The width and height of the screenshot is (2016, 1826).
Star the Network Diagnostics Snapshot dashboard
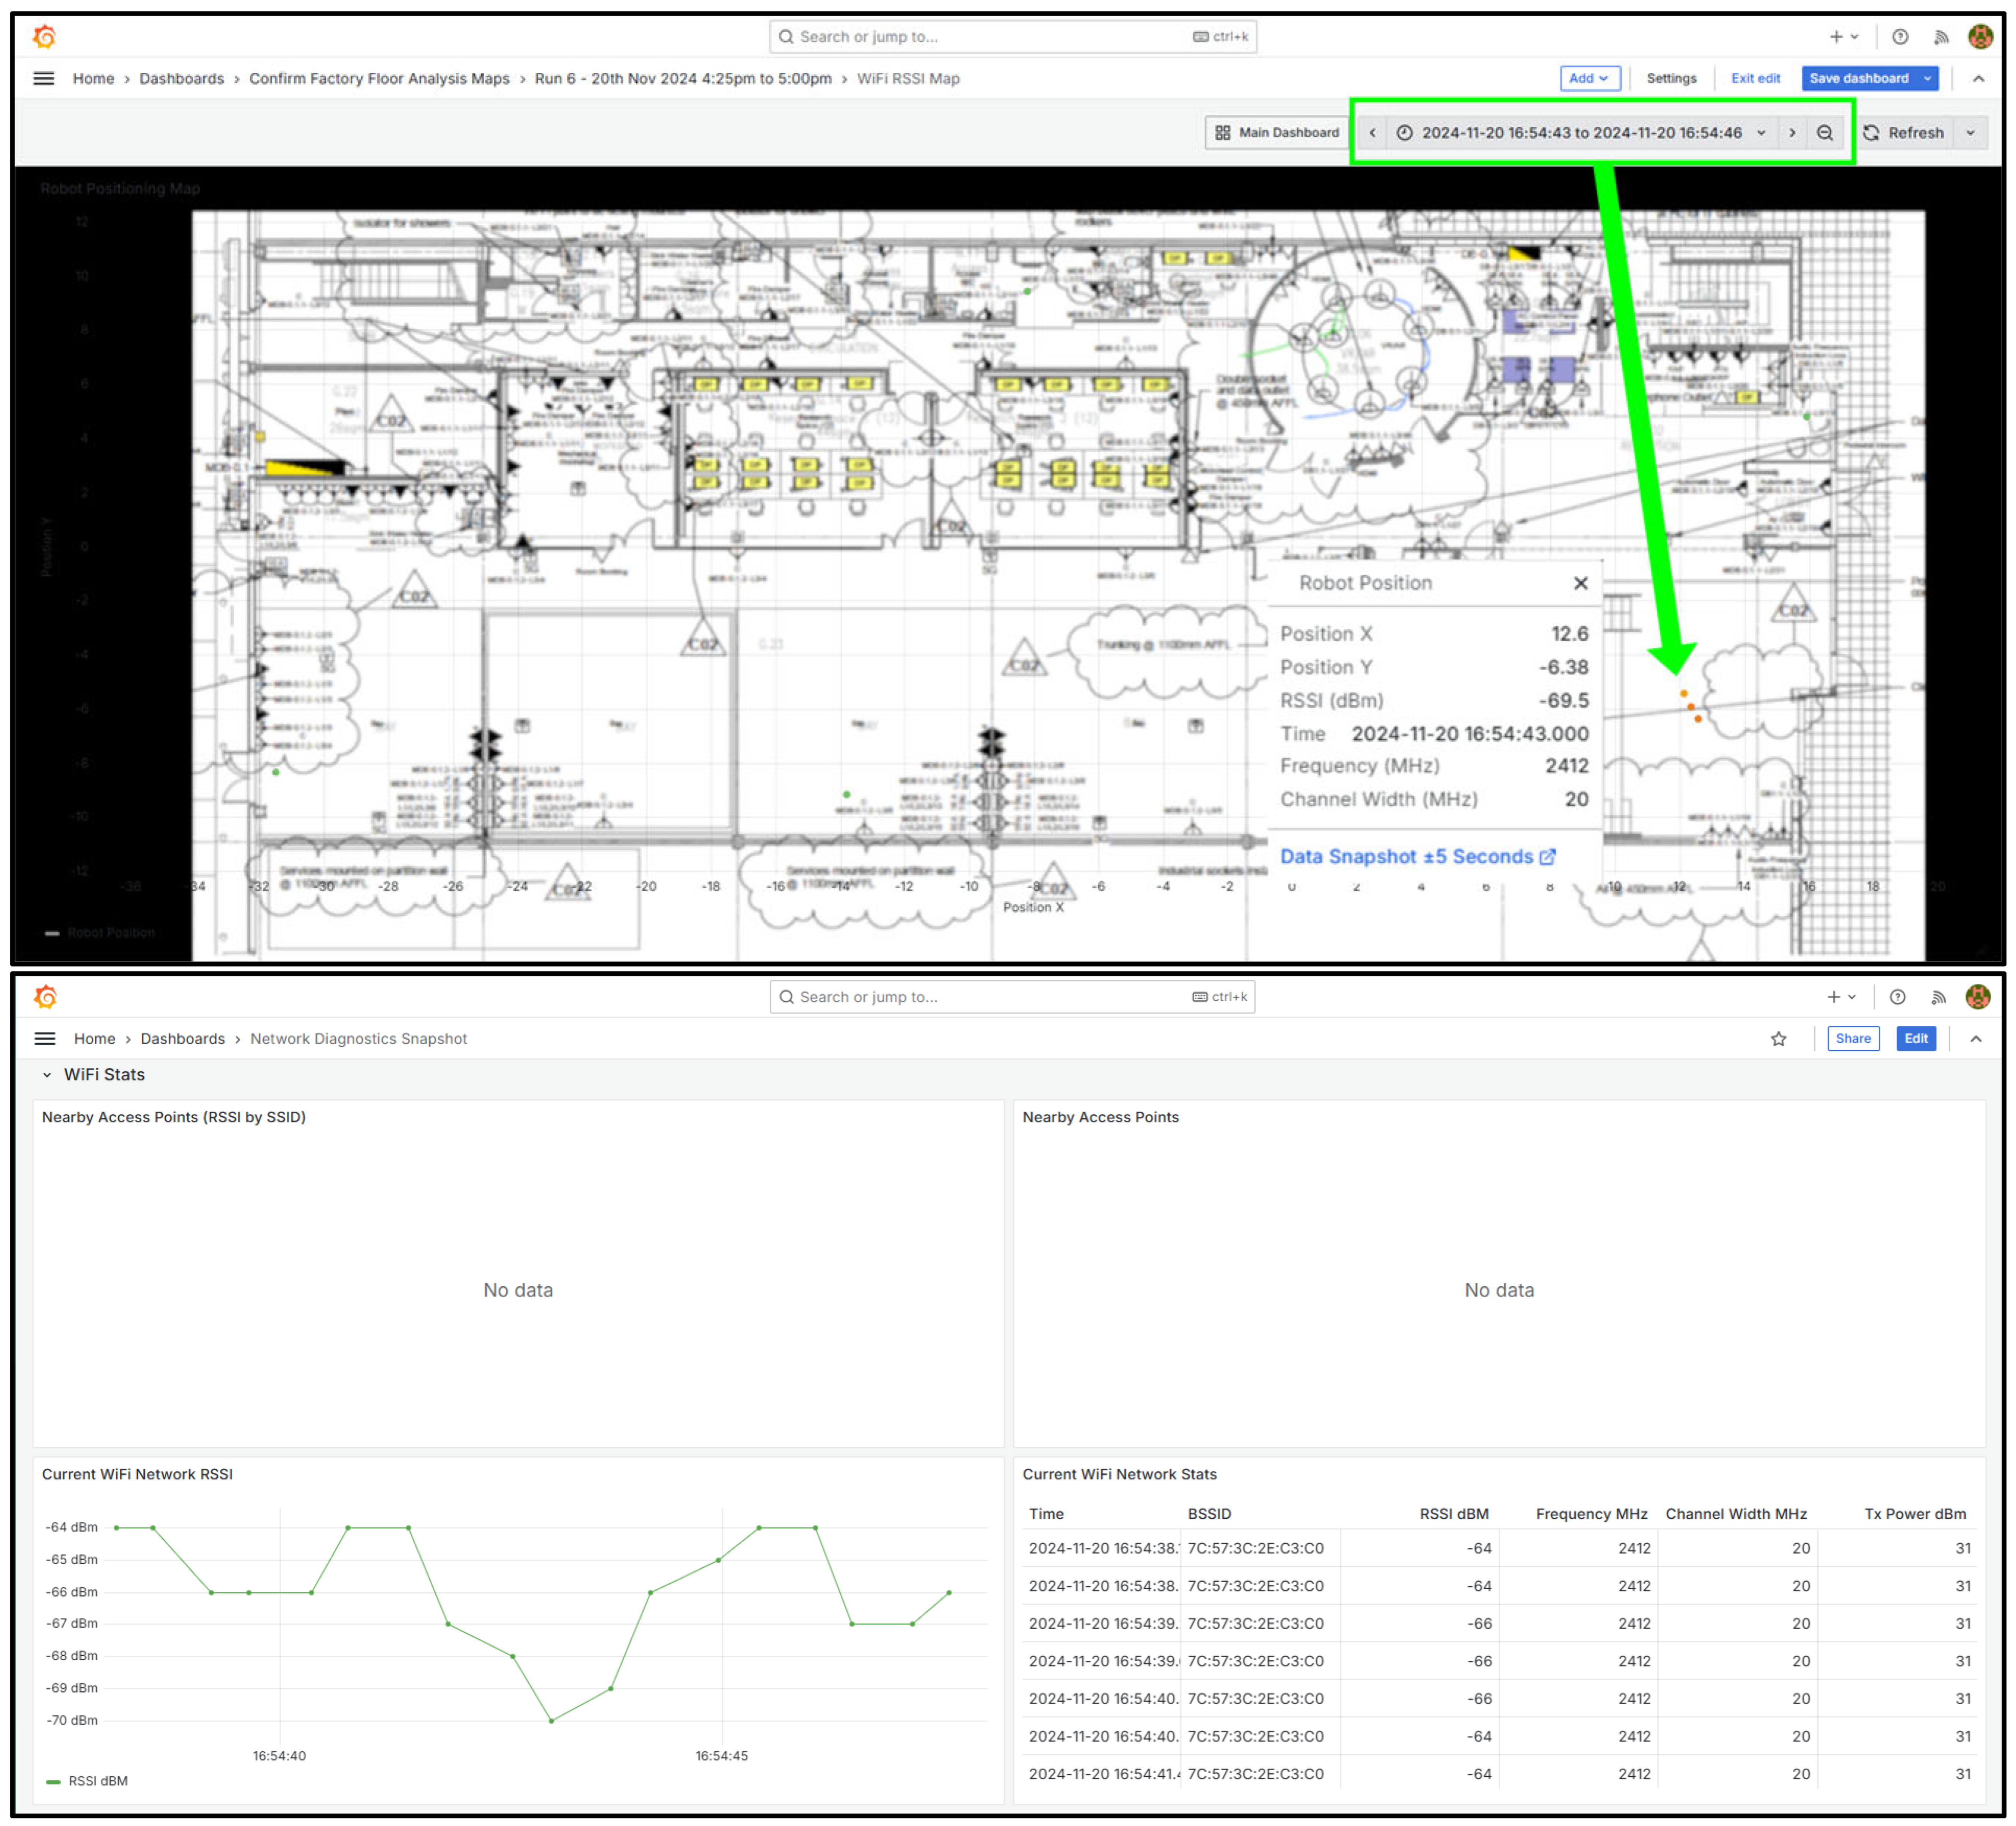1778,1039
